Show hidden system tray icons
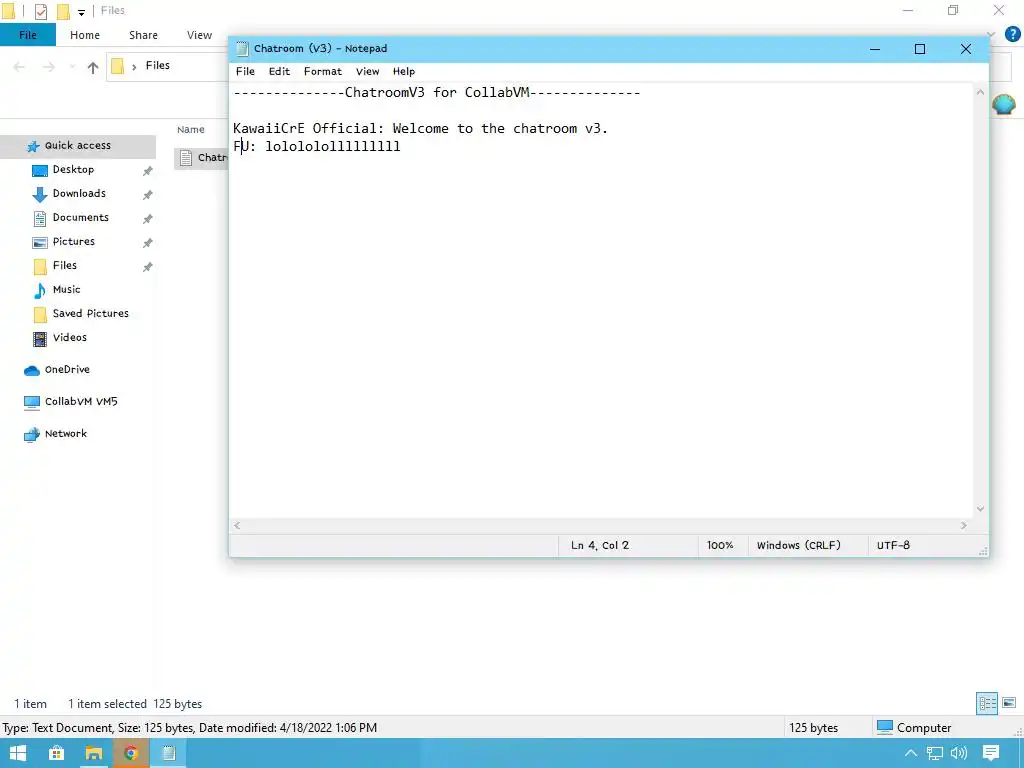The width and height of the screenshot is (1024, 768). 910,754
